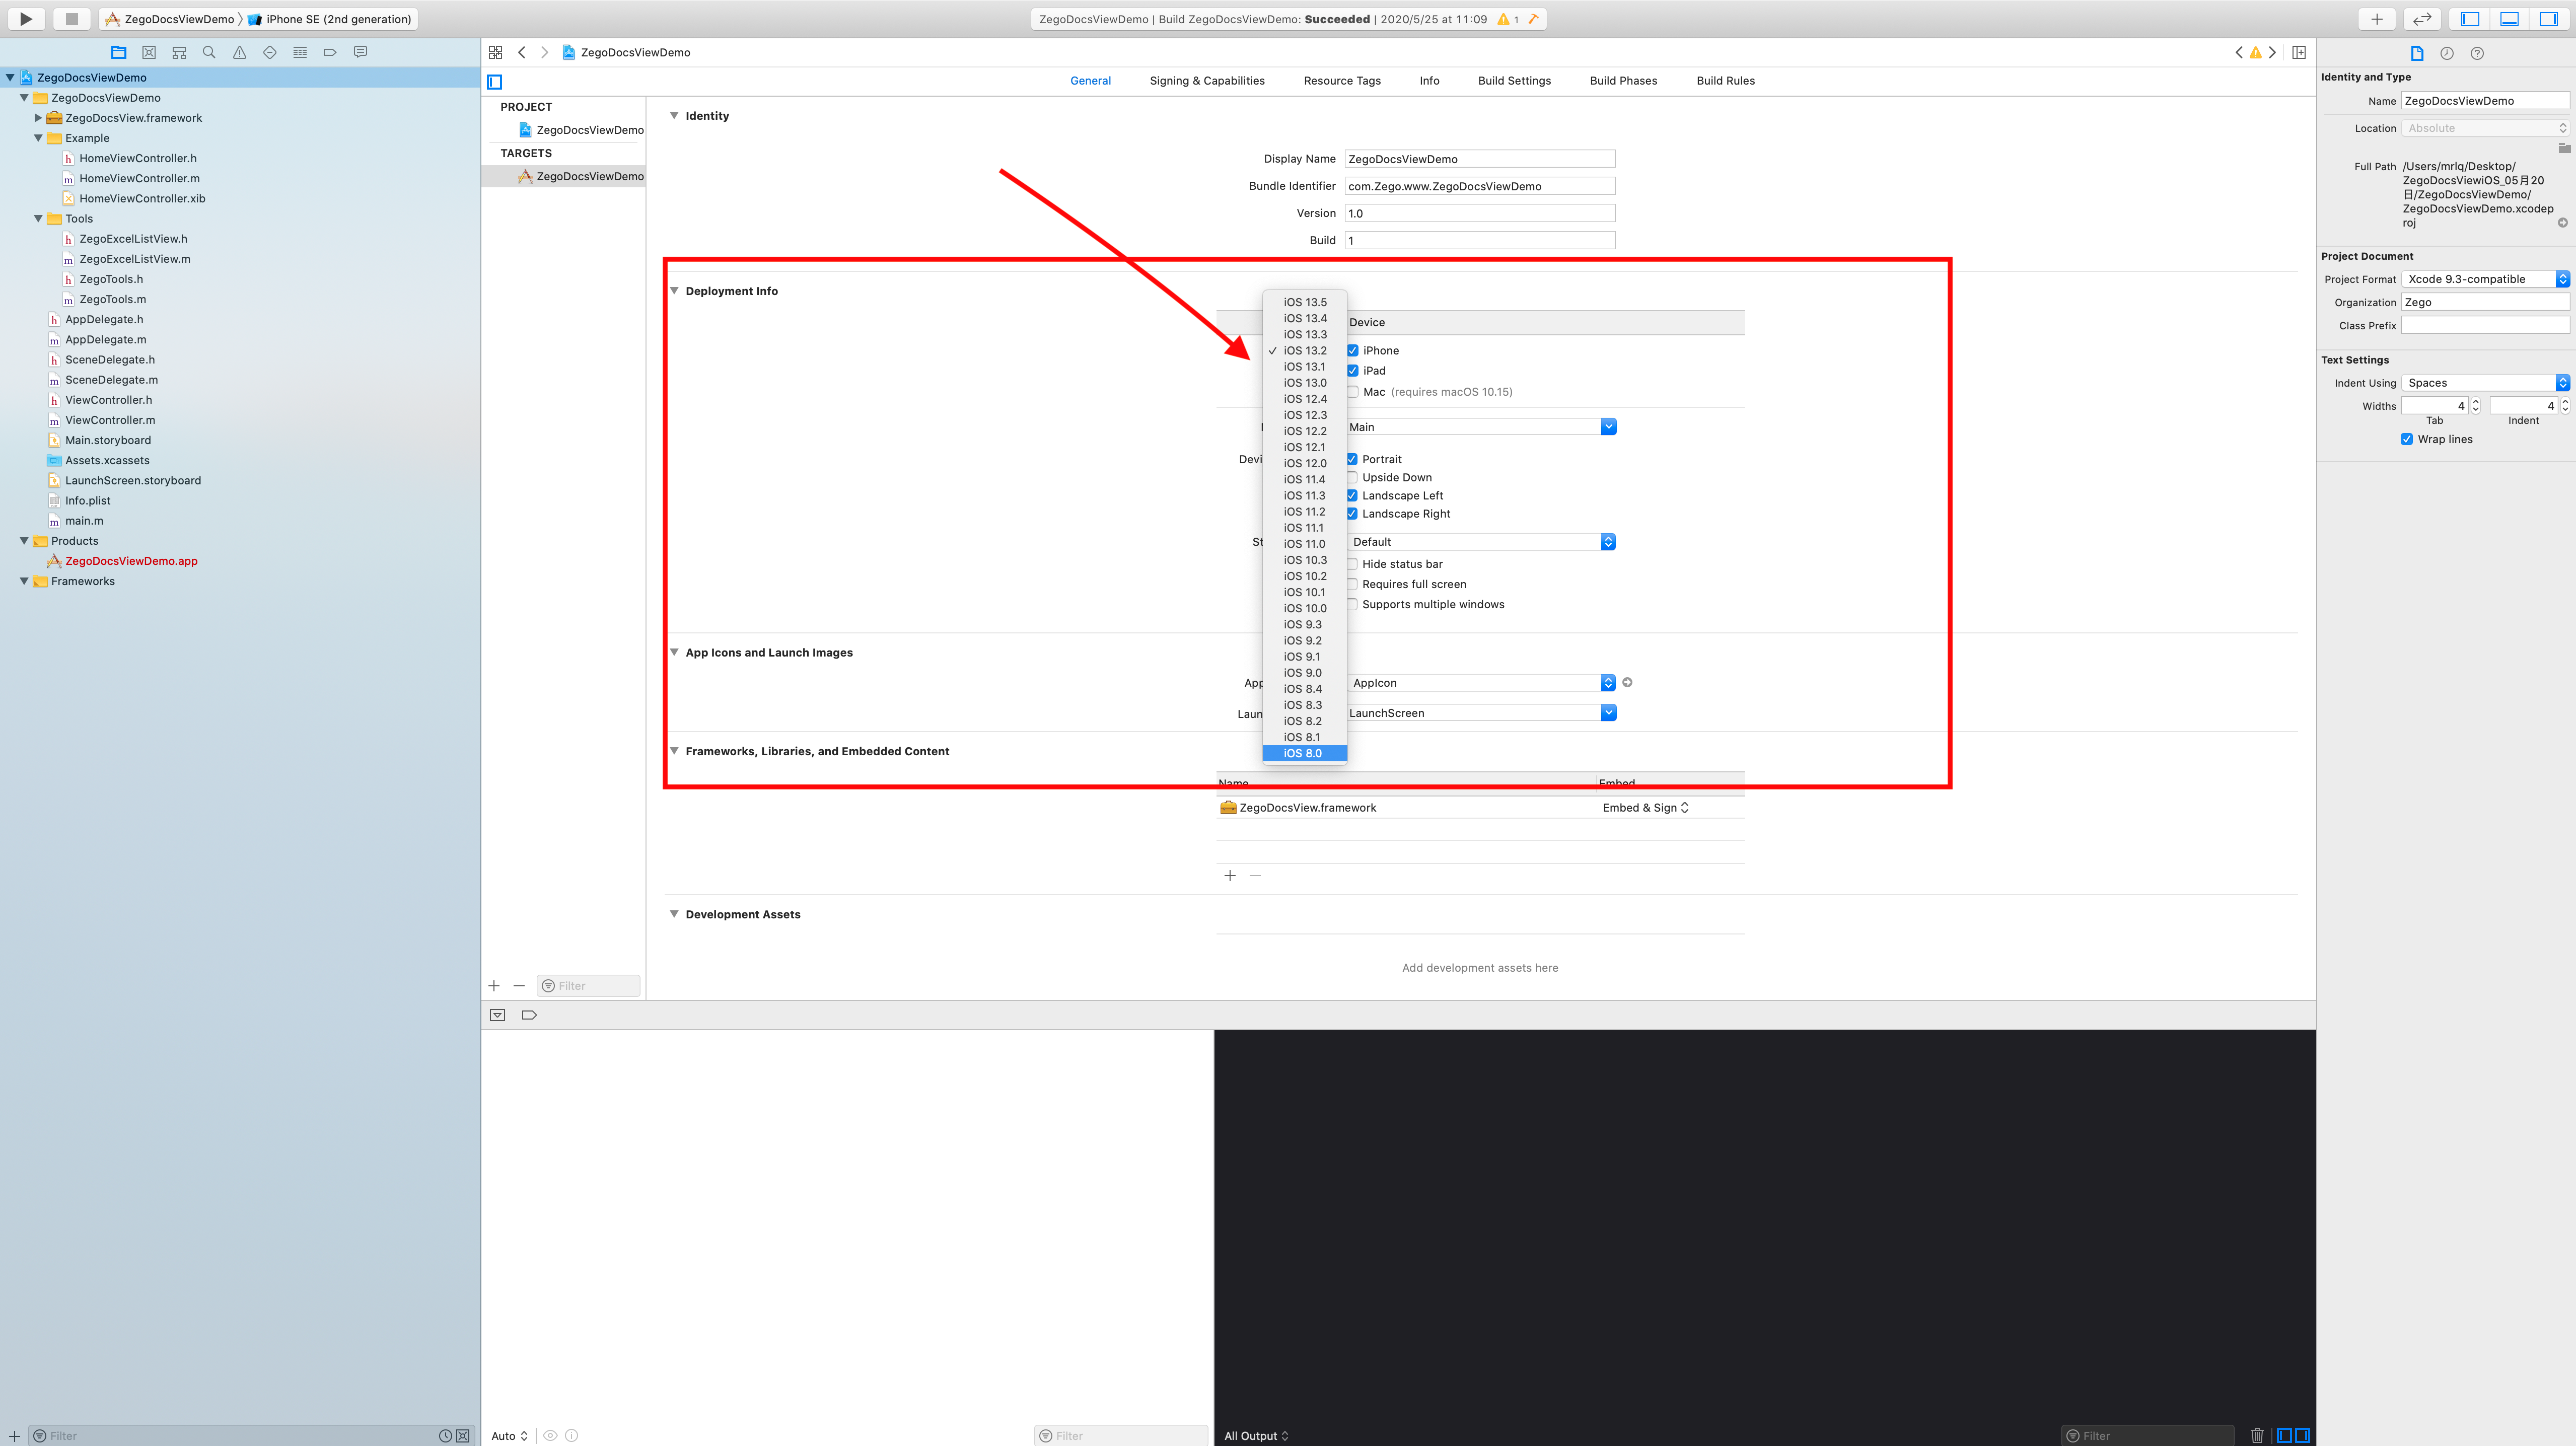Open the Find navigator magnifier icon
This screenshot has width=2576, height=1446.
click(x=209, y=52)
